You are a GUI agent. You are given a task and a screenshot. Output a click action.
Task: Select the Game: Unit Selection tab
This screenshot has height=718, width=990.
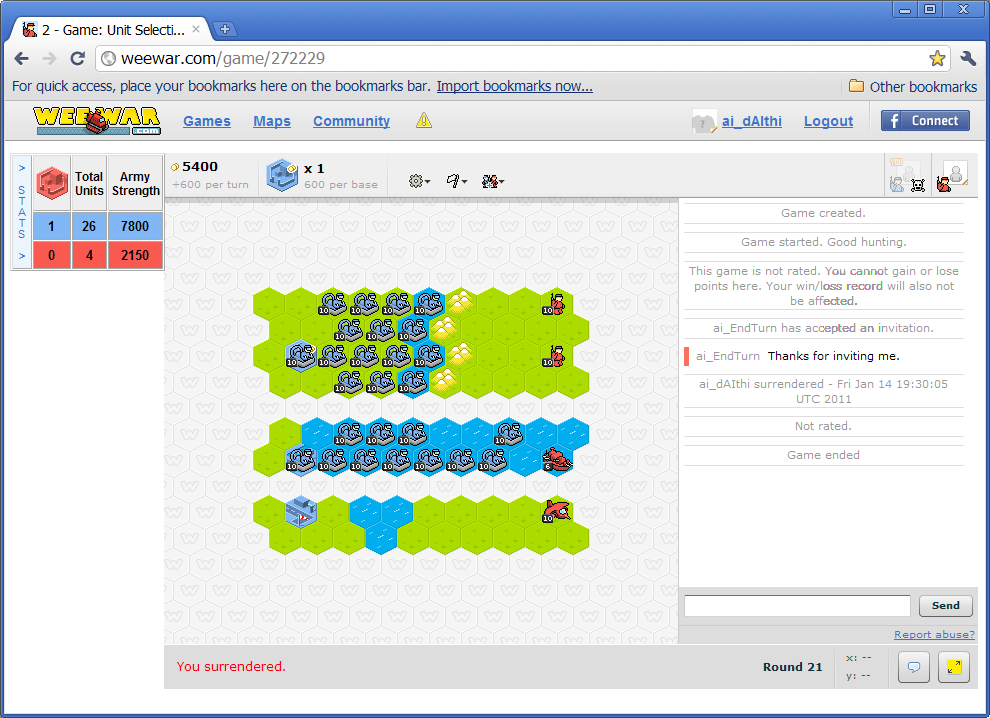click(x=110, y=30)
